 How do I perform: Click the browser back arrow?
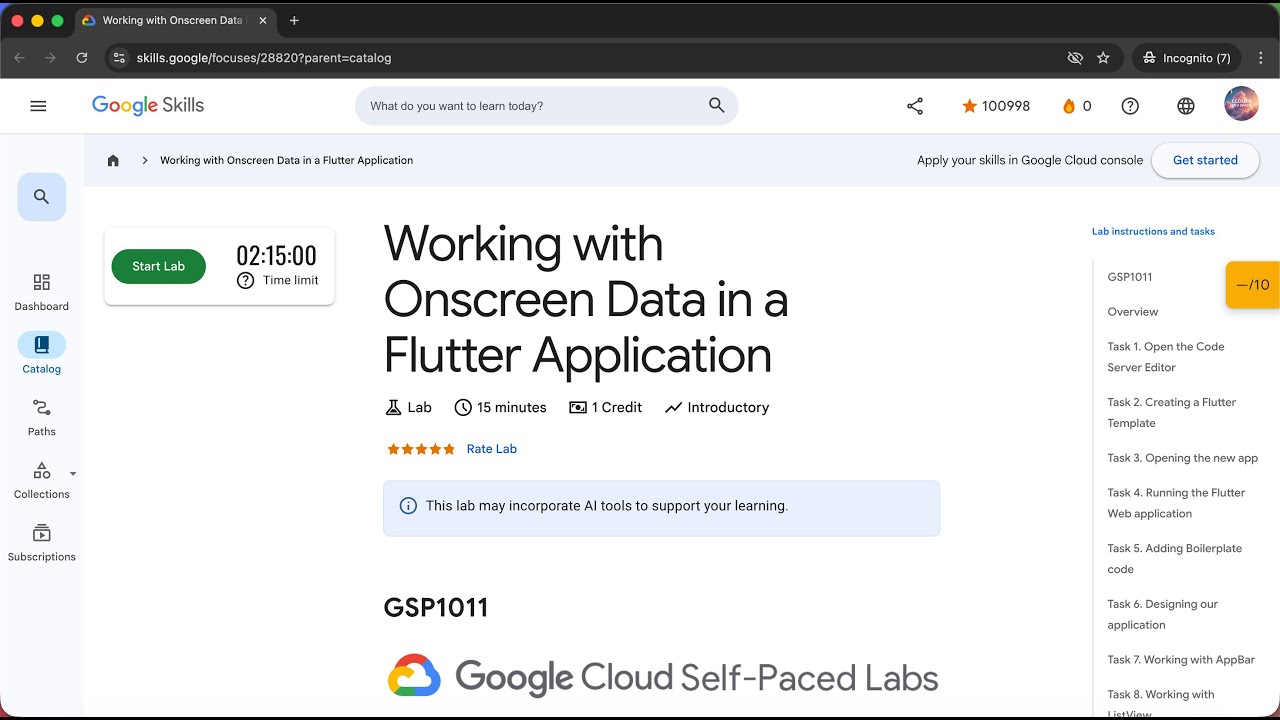[19, 58]
